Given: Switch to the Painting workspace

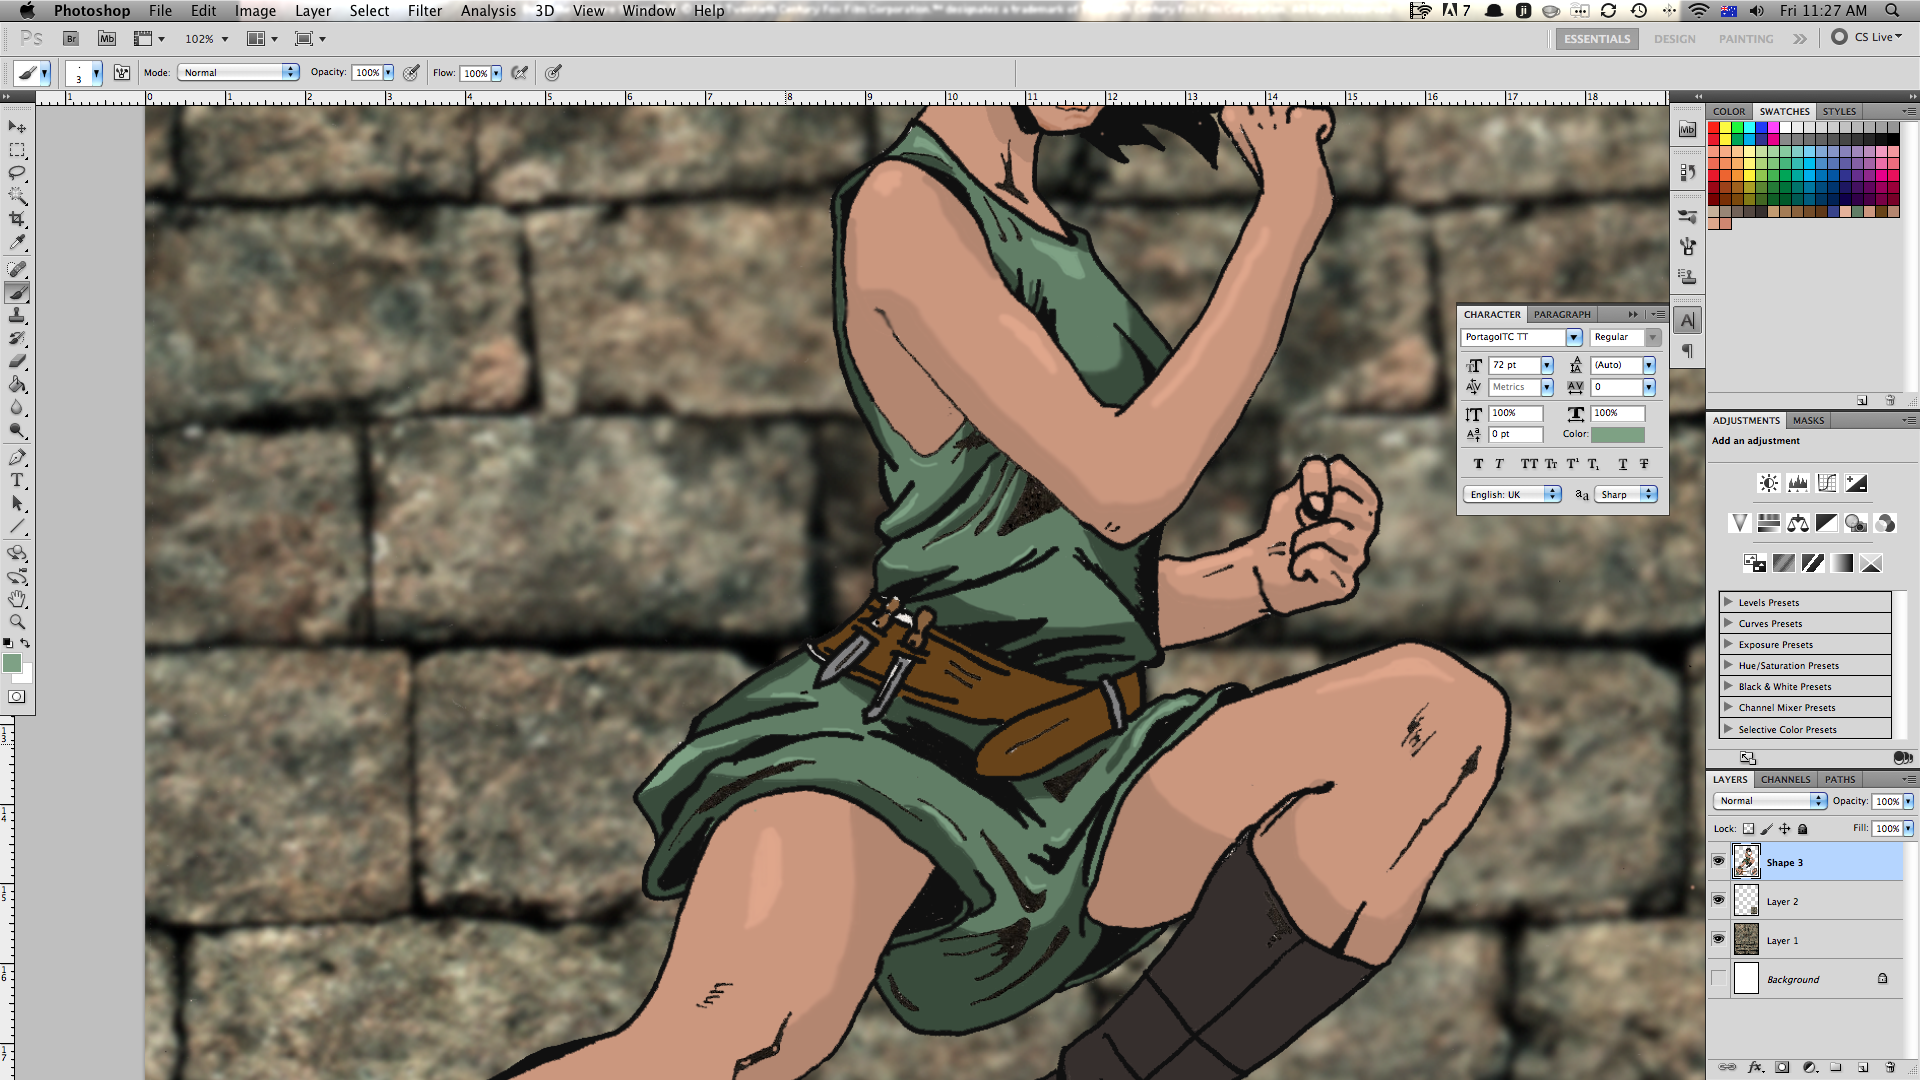Looking at the screenshot, I should [1746, 39].
